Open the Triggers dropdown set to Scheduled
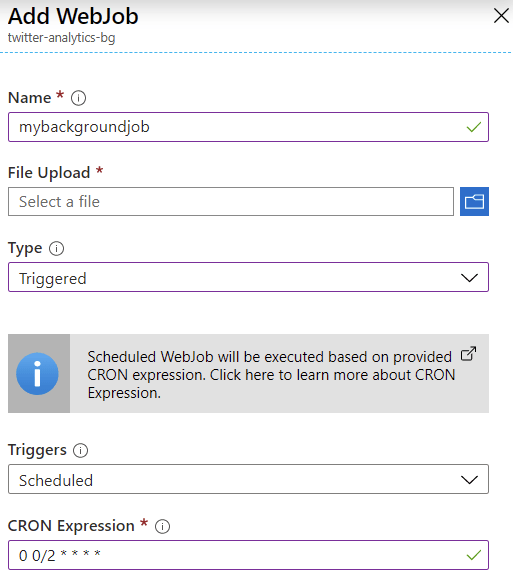 248,479
